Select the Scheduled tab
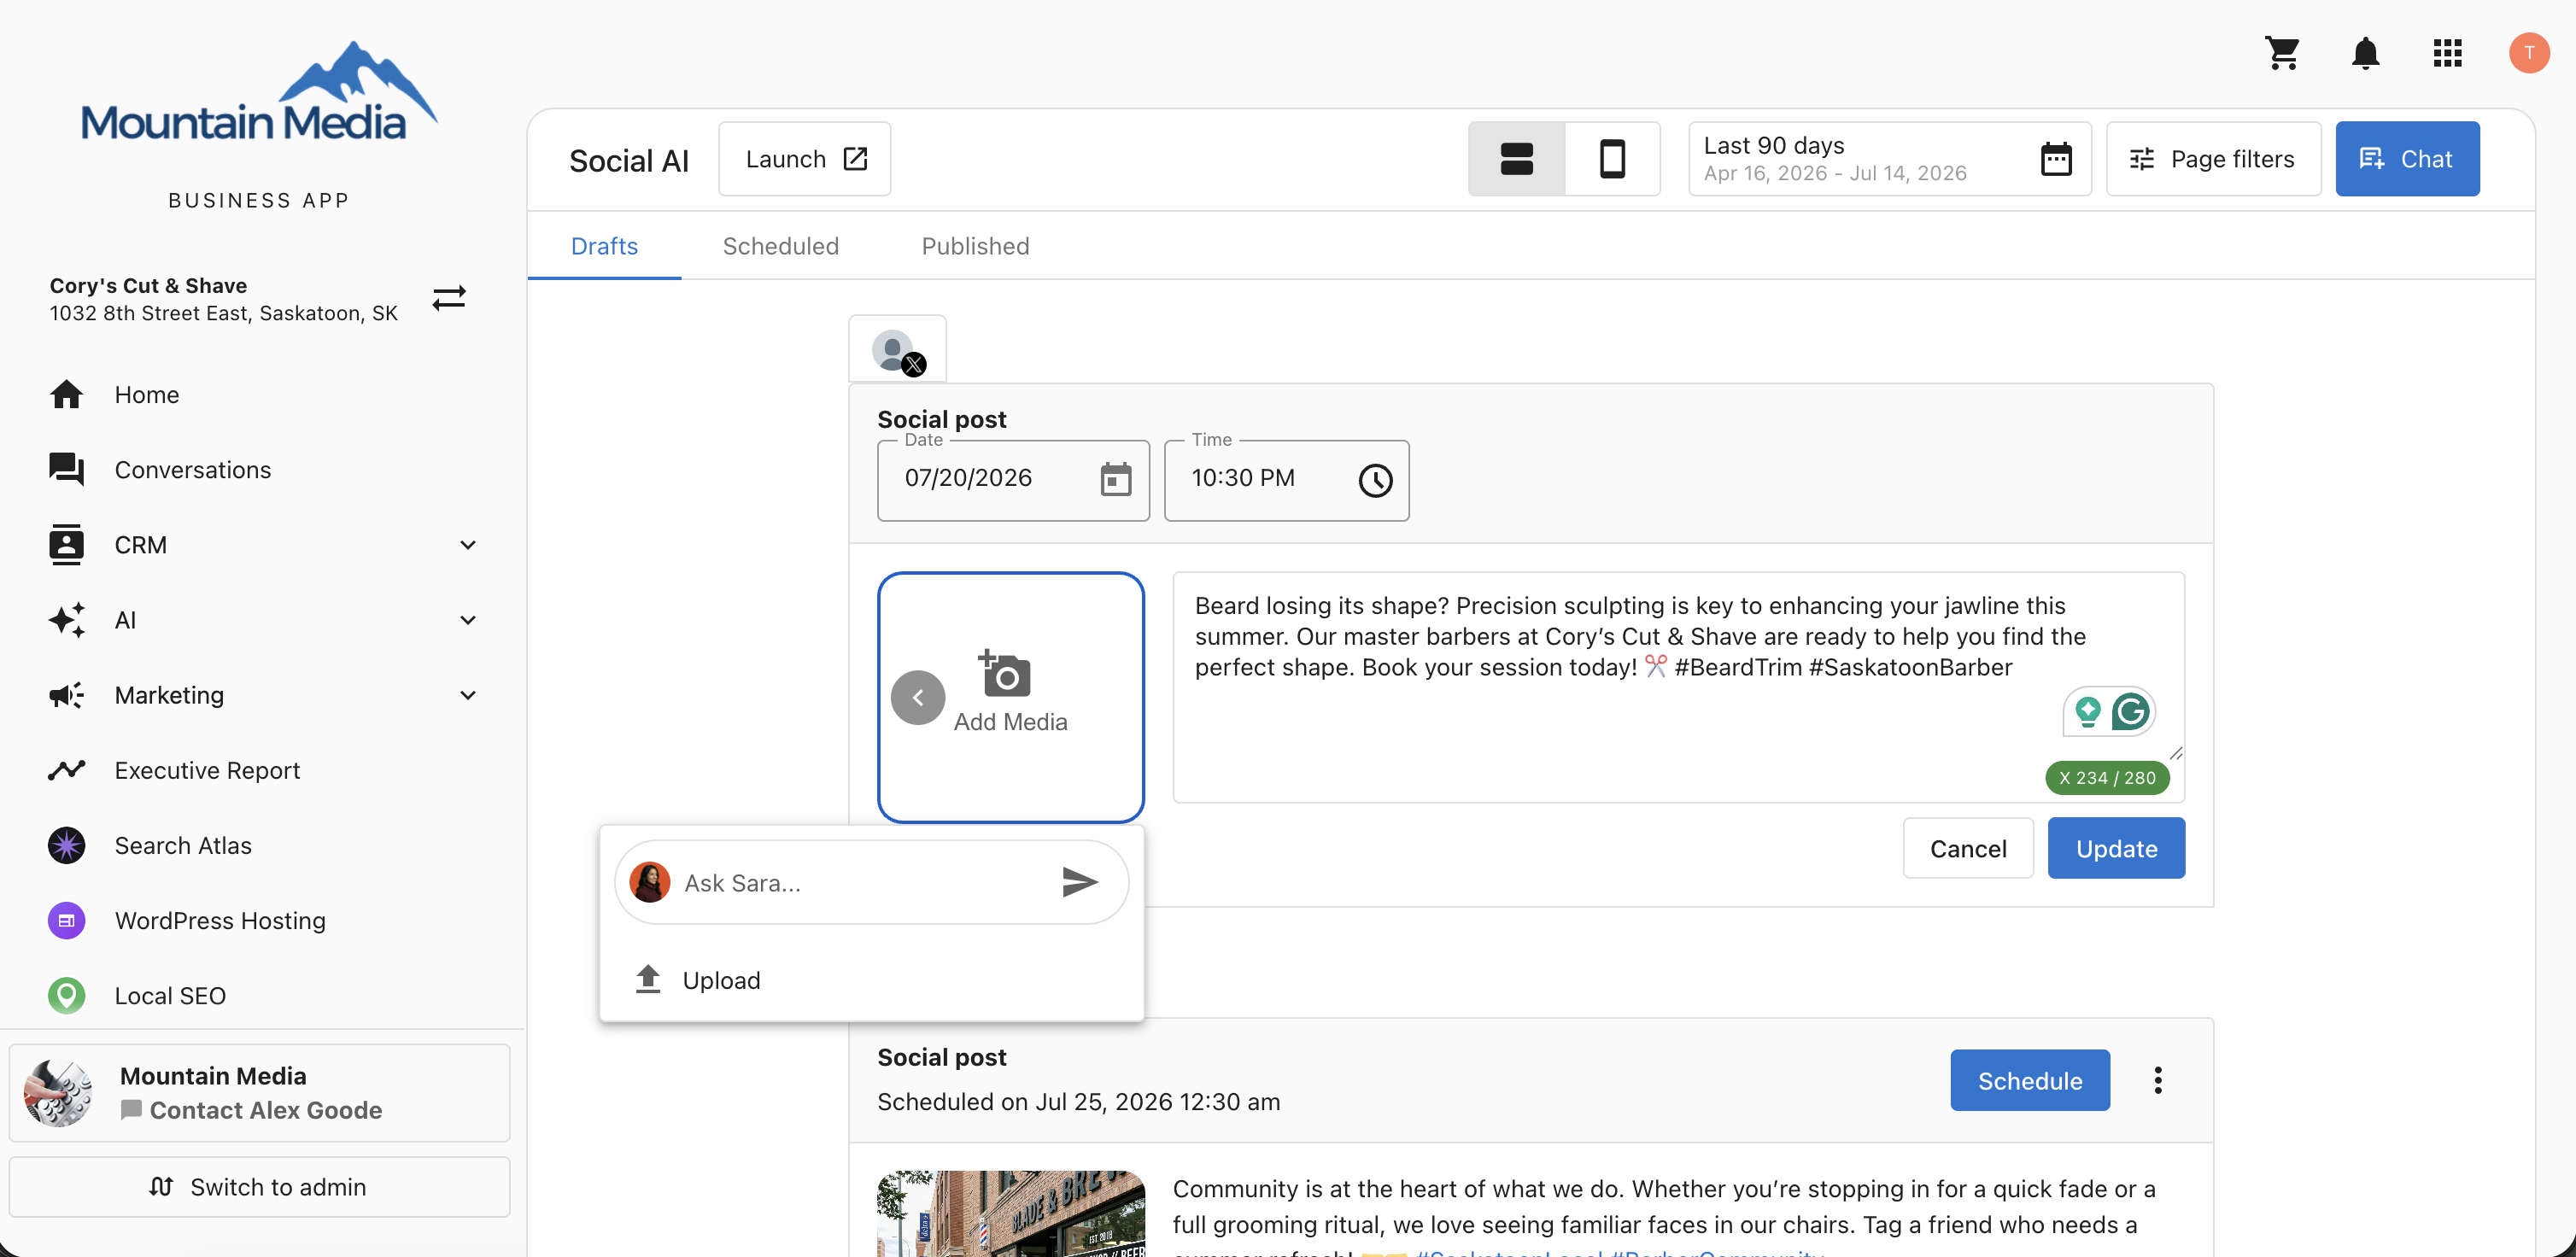Screen dimensions: 2576x1257 click(x=780, y=246)
